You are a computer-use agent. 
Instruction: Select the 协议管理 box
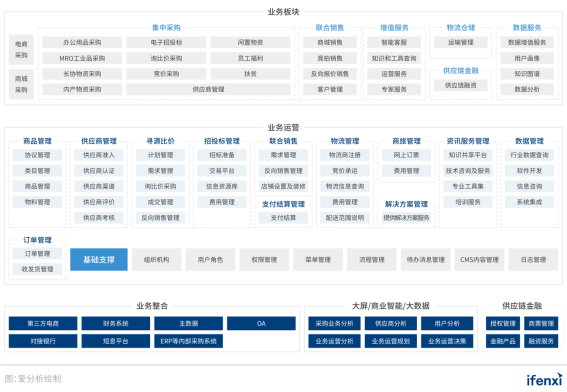point(37,155)
